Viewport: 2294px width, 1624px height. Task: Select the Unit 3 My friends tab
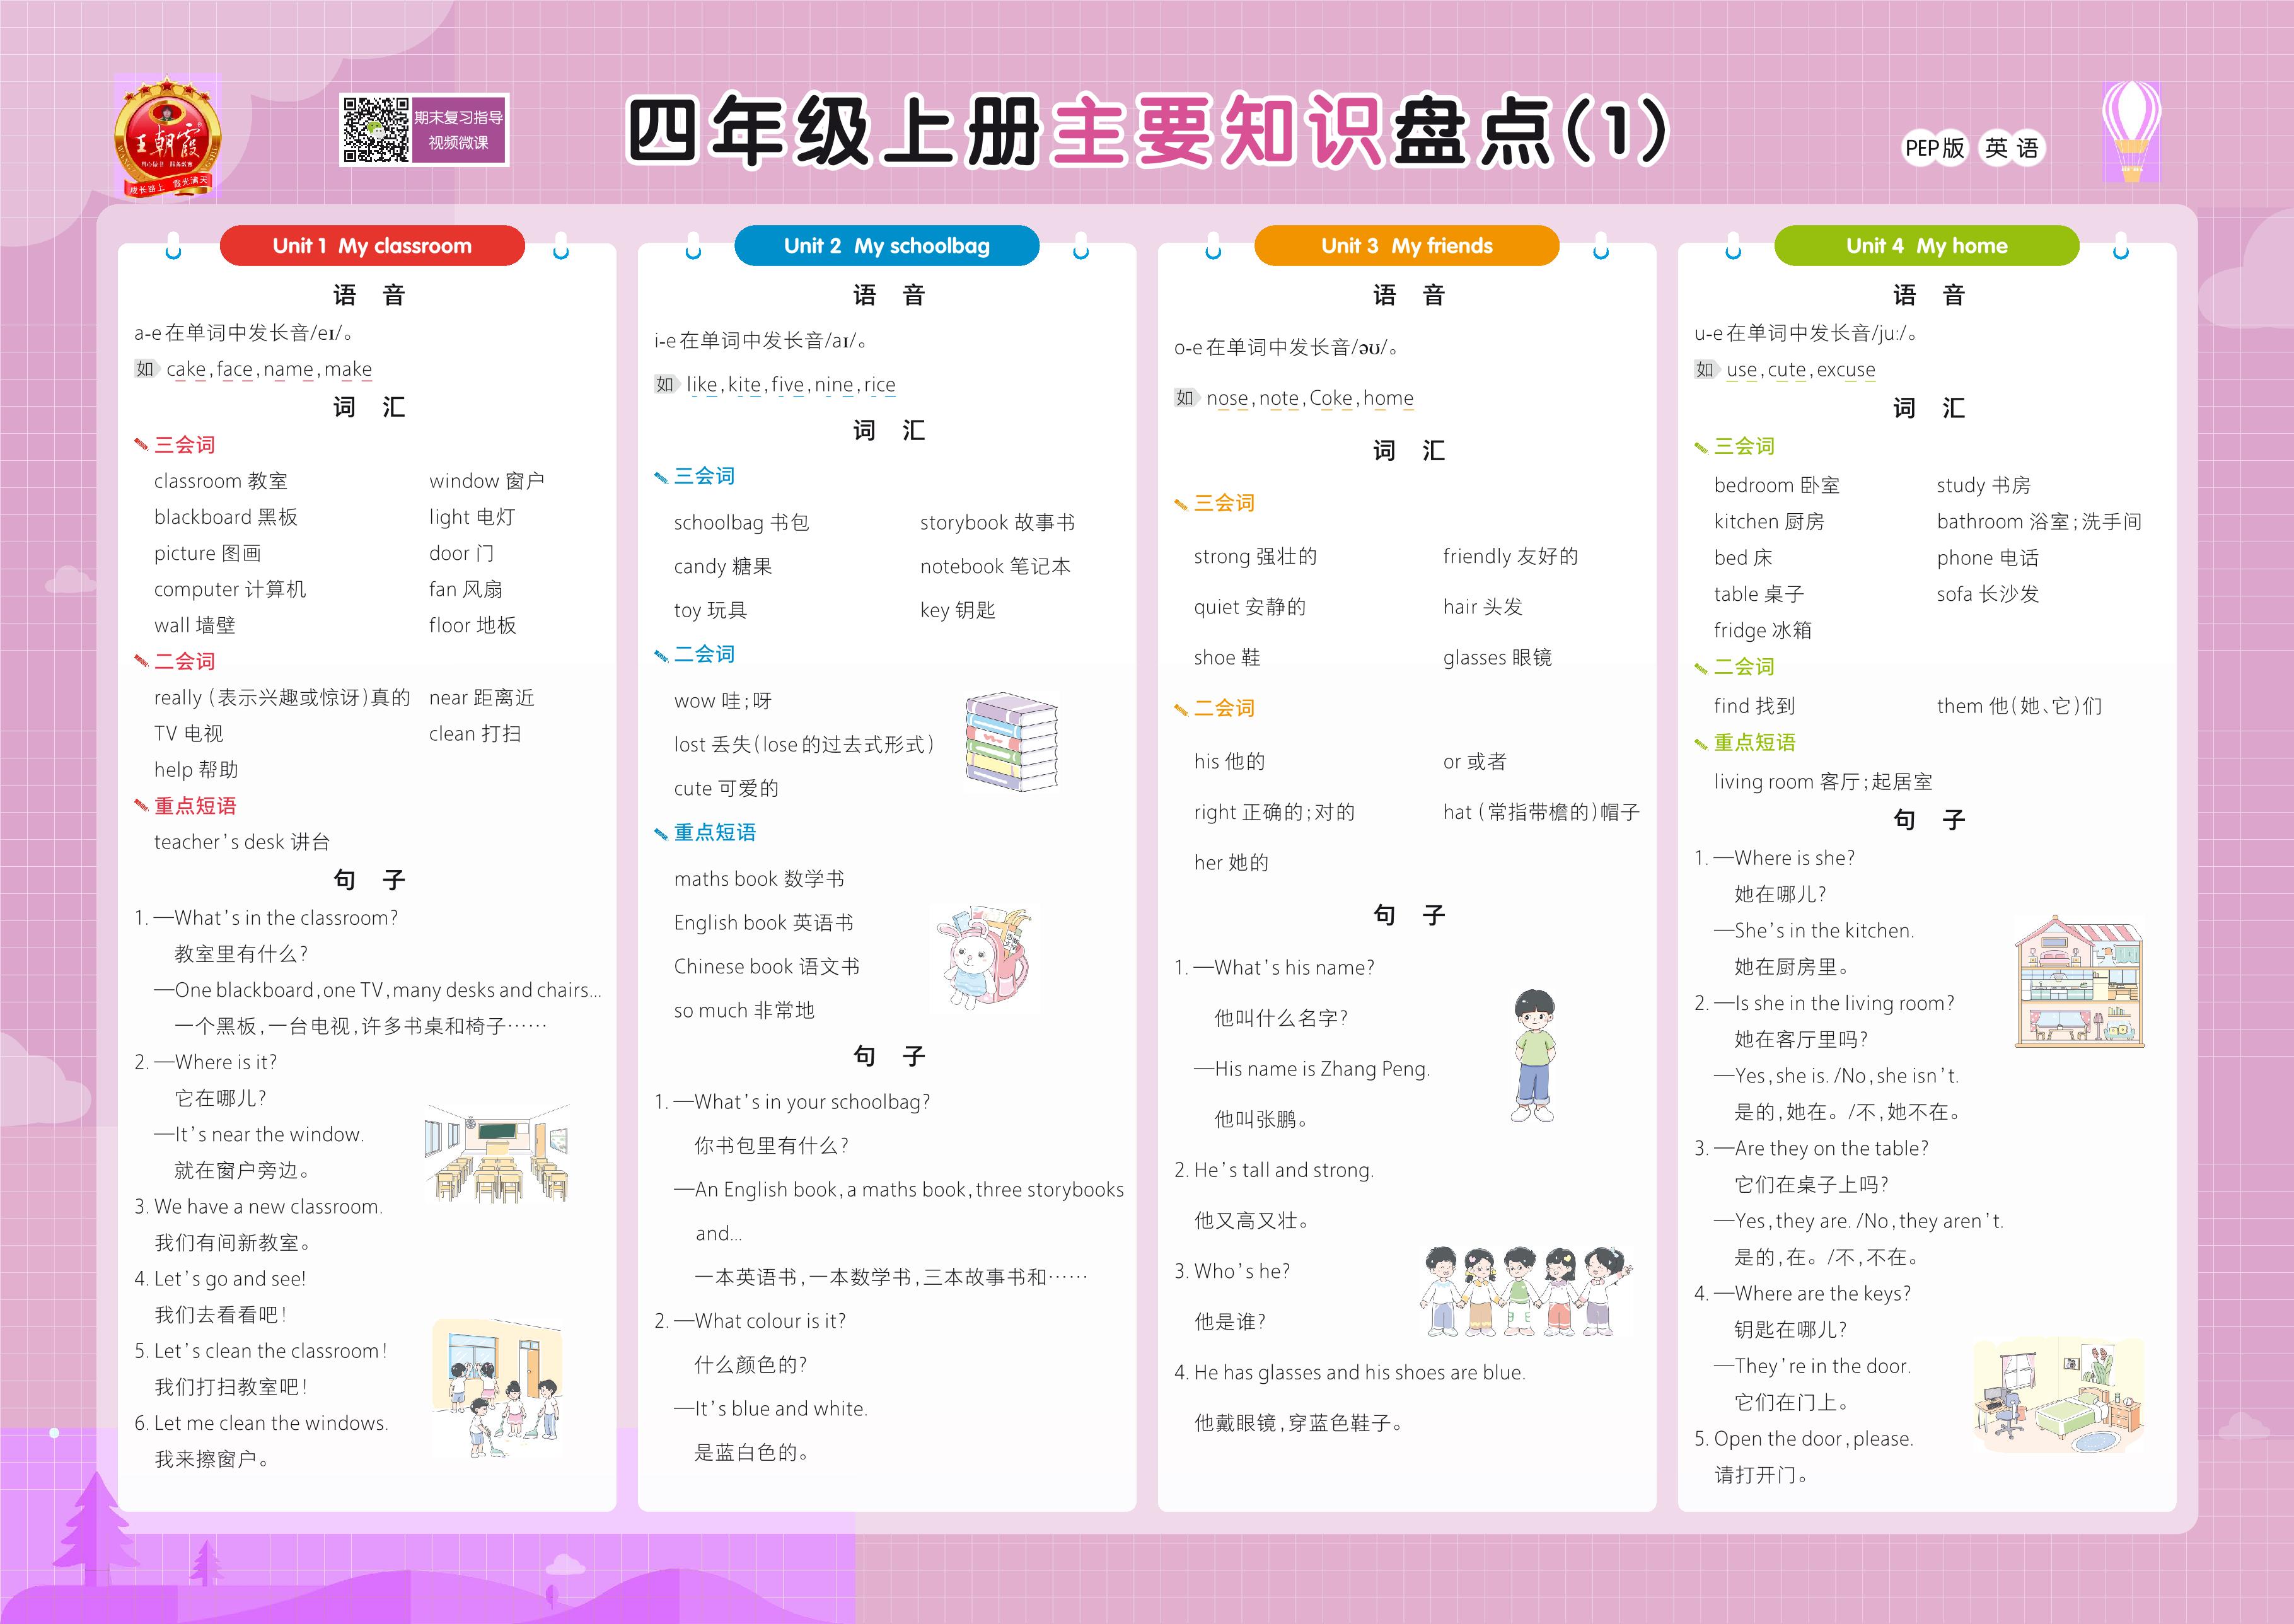click(1406, 246)
